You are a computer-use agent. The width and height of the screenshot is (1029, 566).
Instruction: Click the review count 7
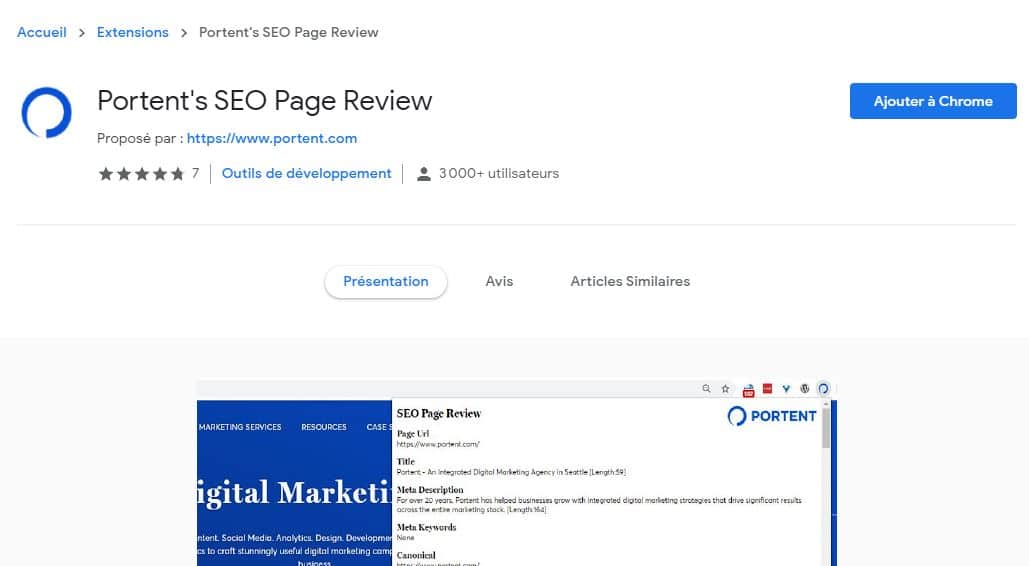[x=196, y=173]
